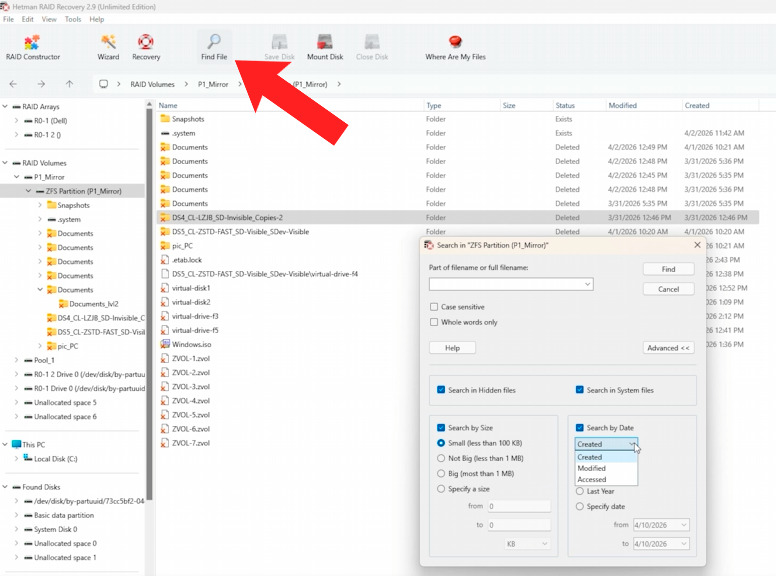
Task: Go back with the left arrow
Action: tap(13, 84)
